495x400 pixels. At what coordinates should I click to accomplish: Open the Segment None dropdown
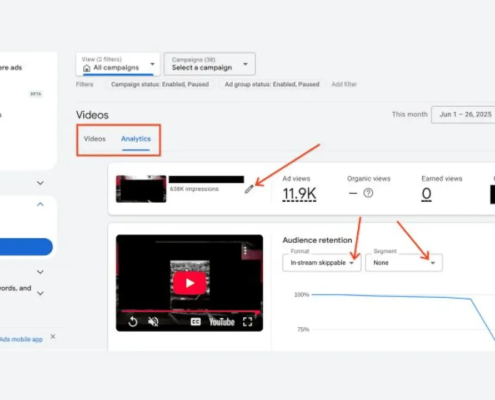404,263
